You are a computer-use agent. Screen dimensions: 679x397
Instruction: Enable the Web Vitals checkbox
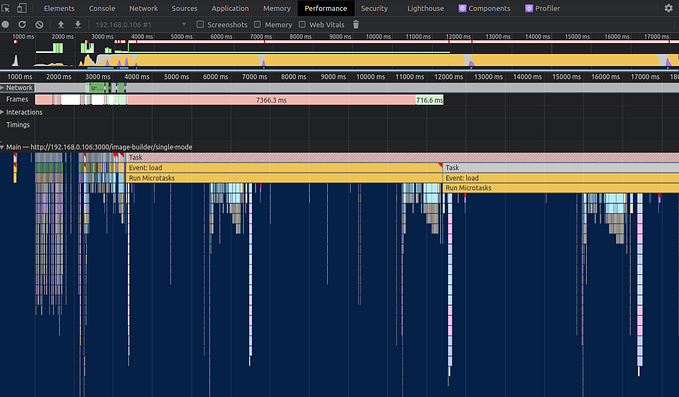(x=302, y=25)
